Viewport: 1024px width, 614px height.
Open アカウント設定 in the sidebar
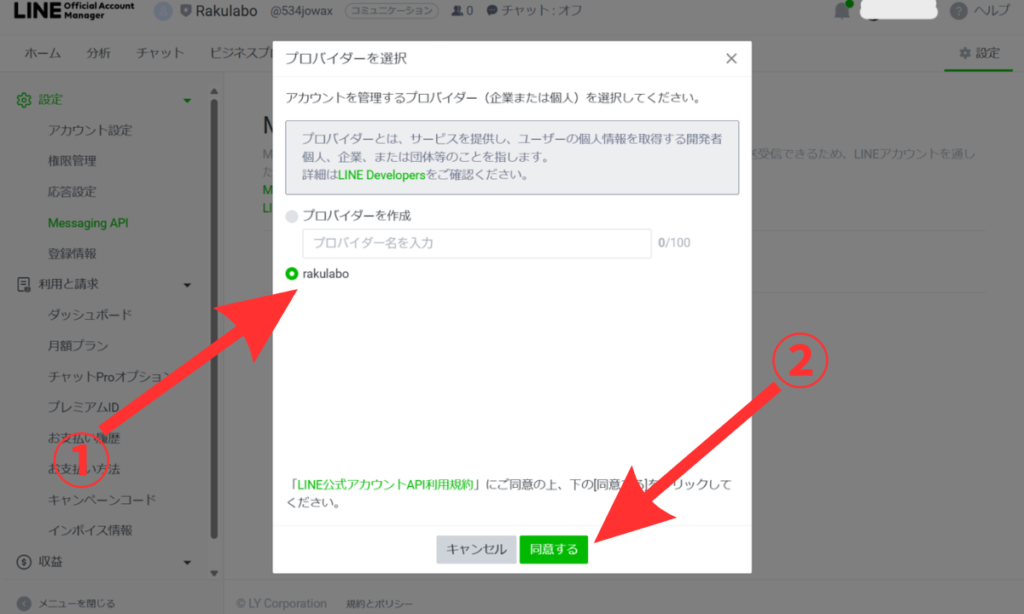(89, 131)
